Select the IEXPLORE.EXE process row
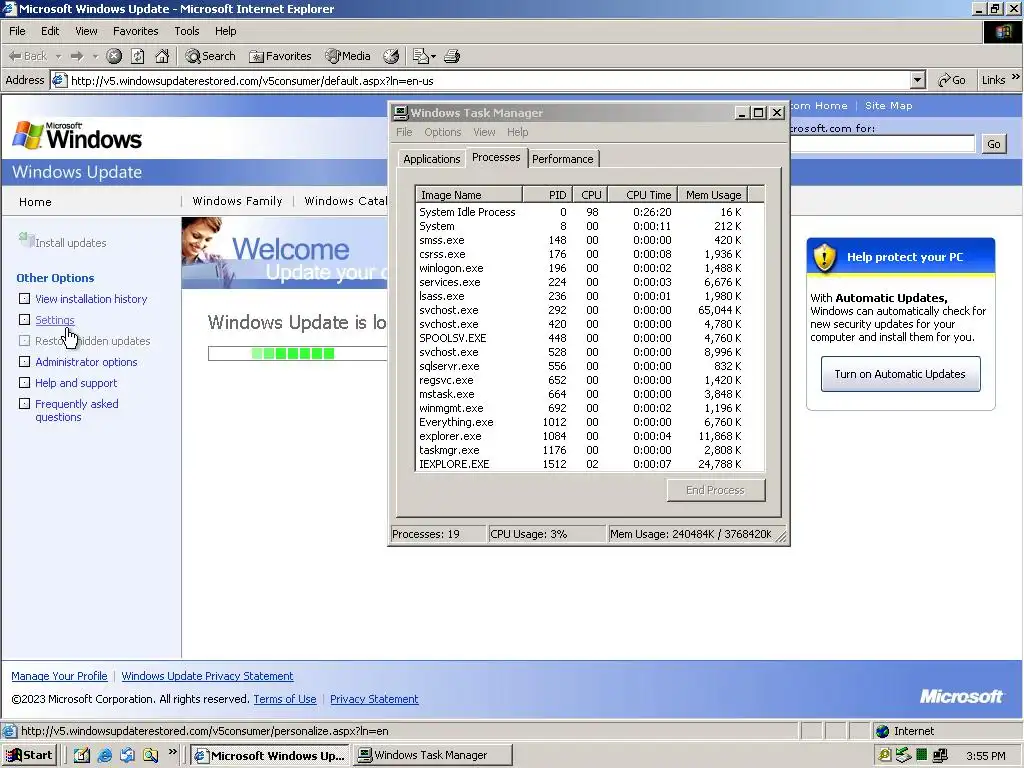 589,464
